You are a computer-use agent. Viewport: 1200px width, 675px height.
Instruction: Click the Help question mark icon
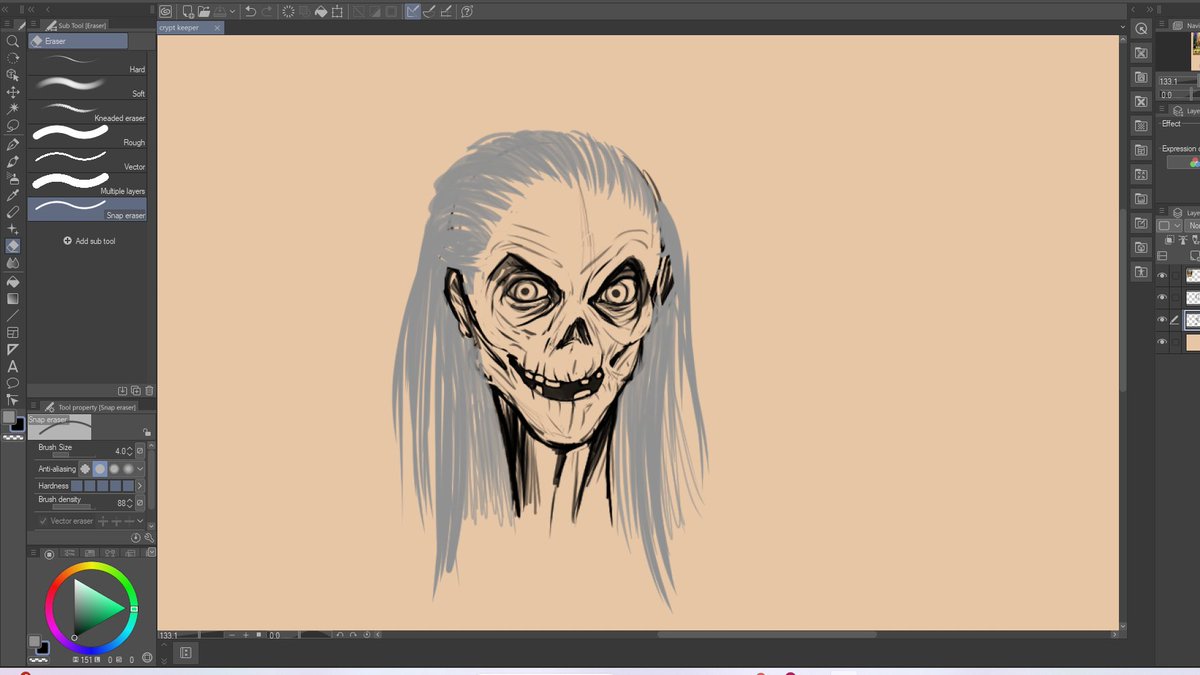467,11
